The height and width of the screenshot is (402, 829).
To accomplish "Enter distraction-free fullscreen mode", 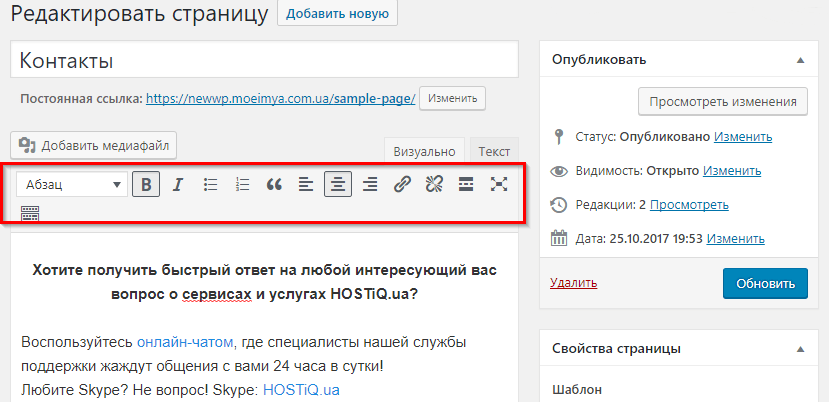I will tap(498, 184).
